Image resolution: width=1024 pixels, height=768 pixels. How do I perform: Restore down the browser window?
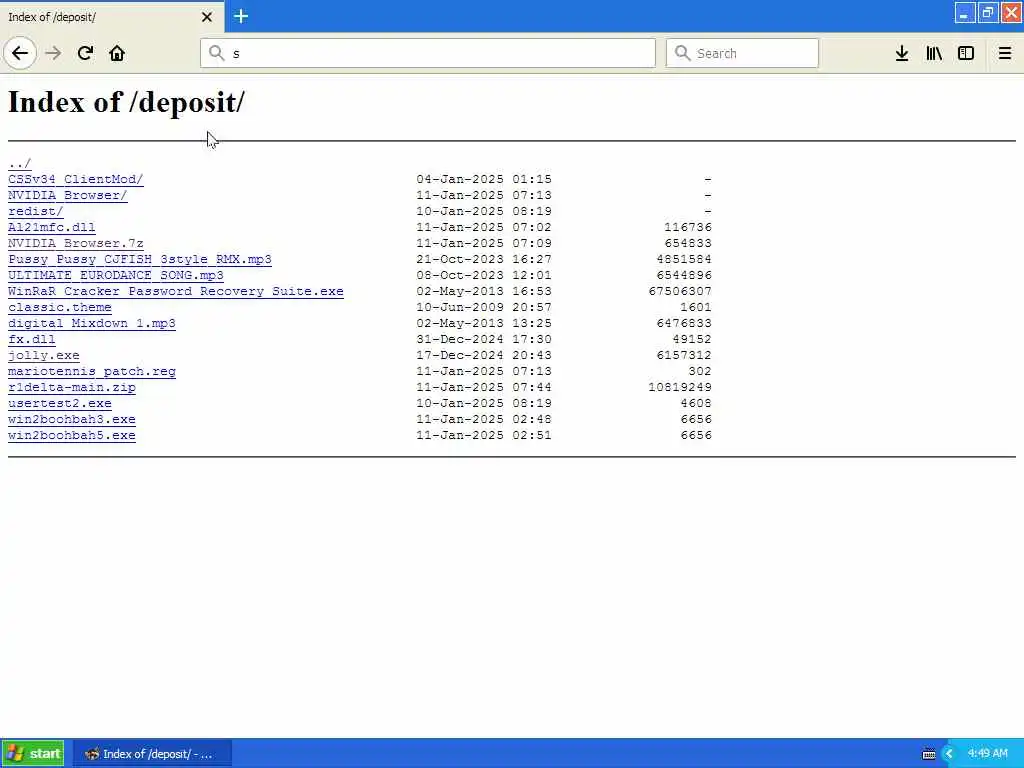[x=988, y=13]
